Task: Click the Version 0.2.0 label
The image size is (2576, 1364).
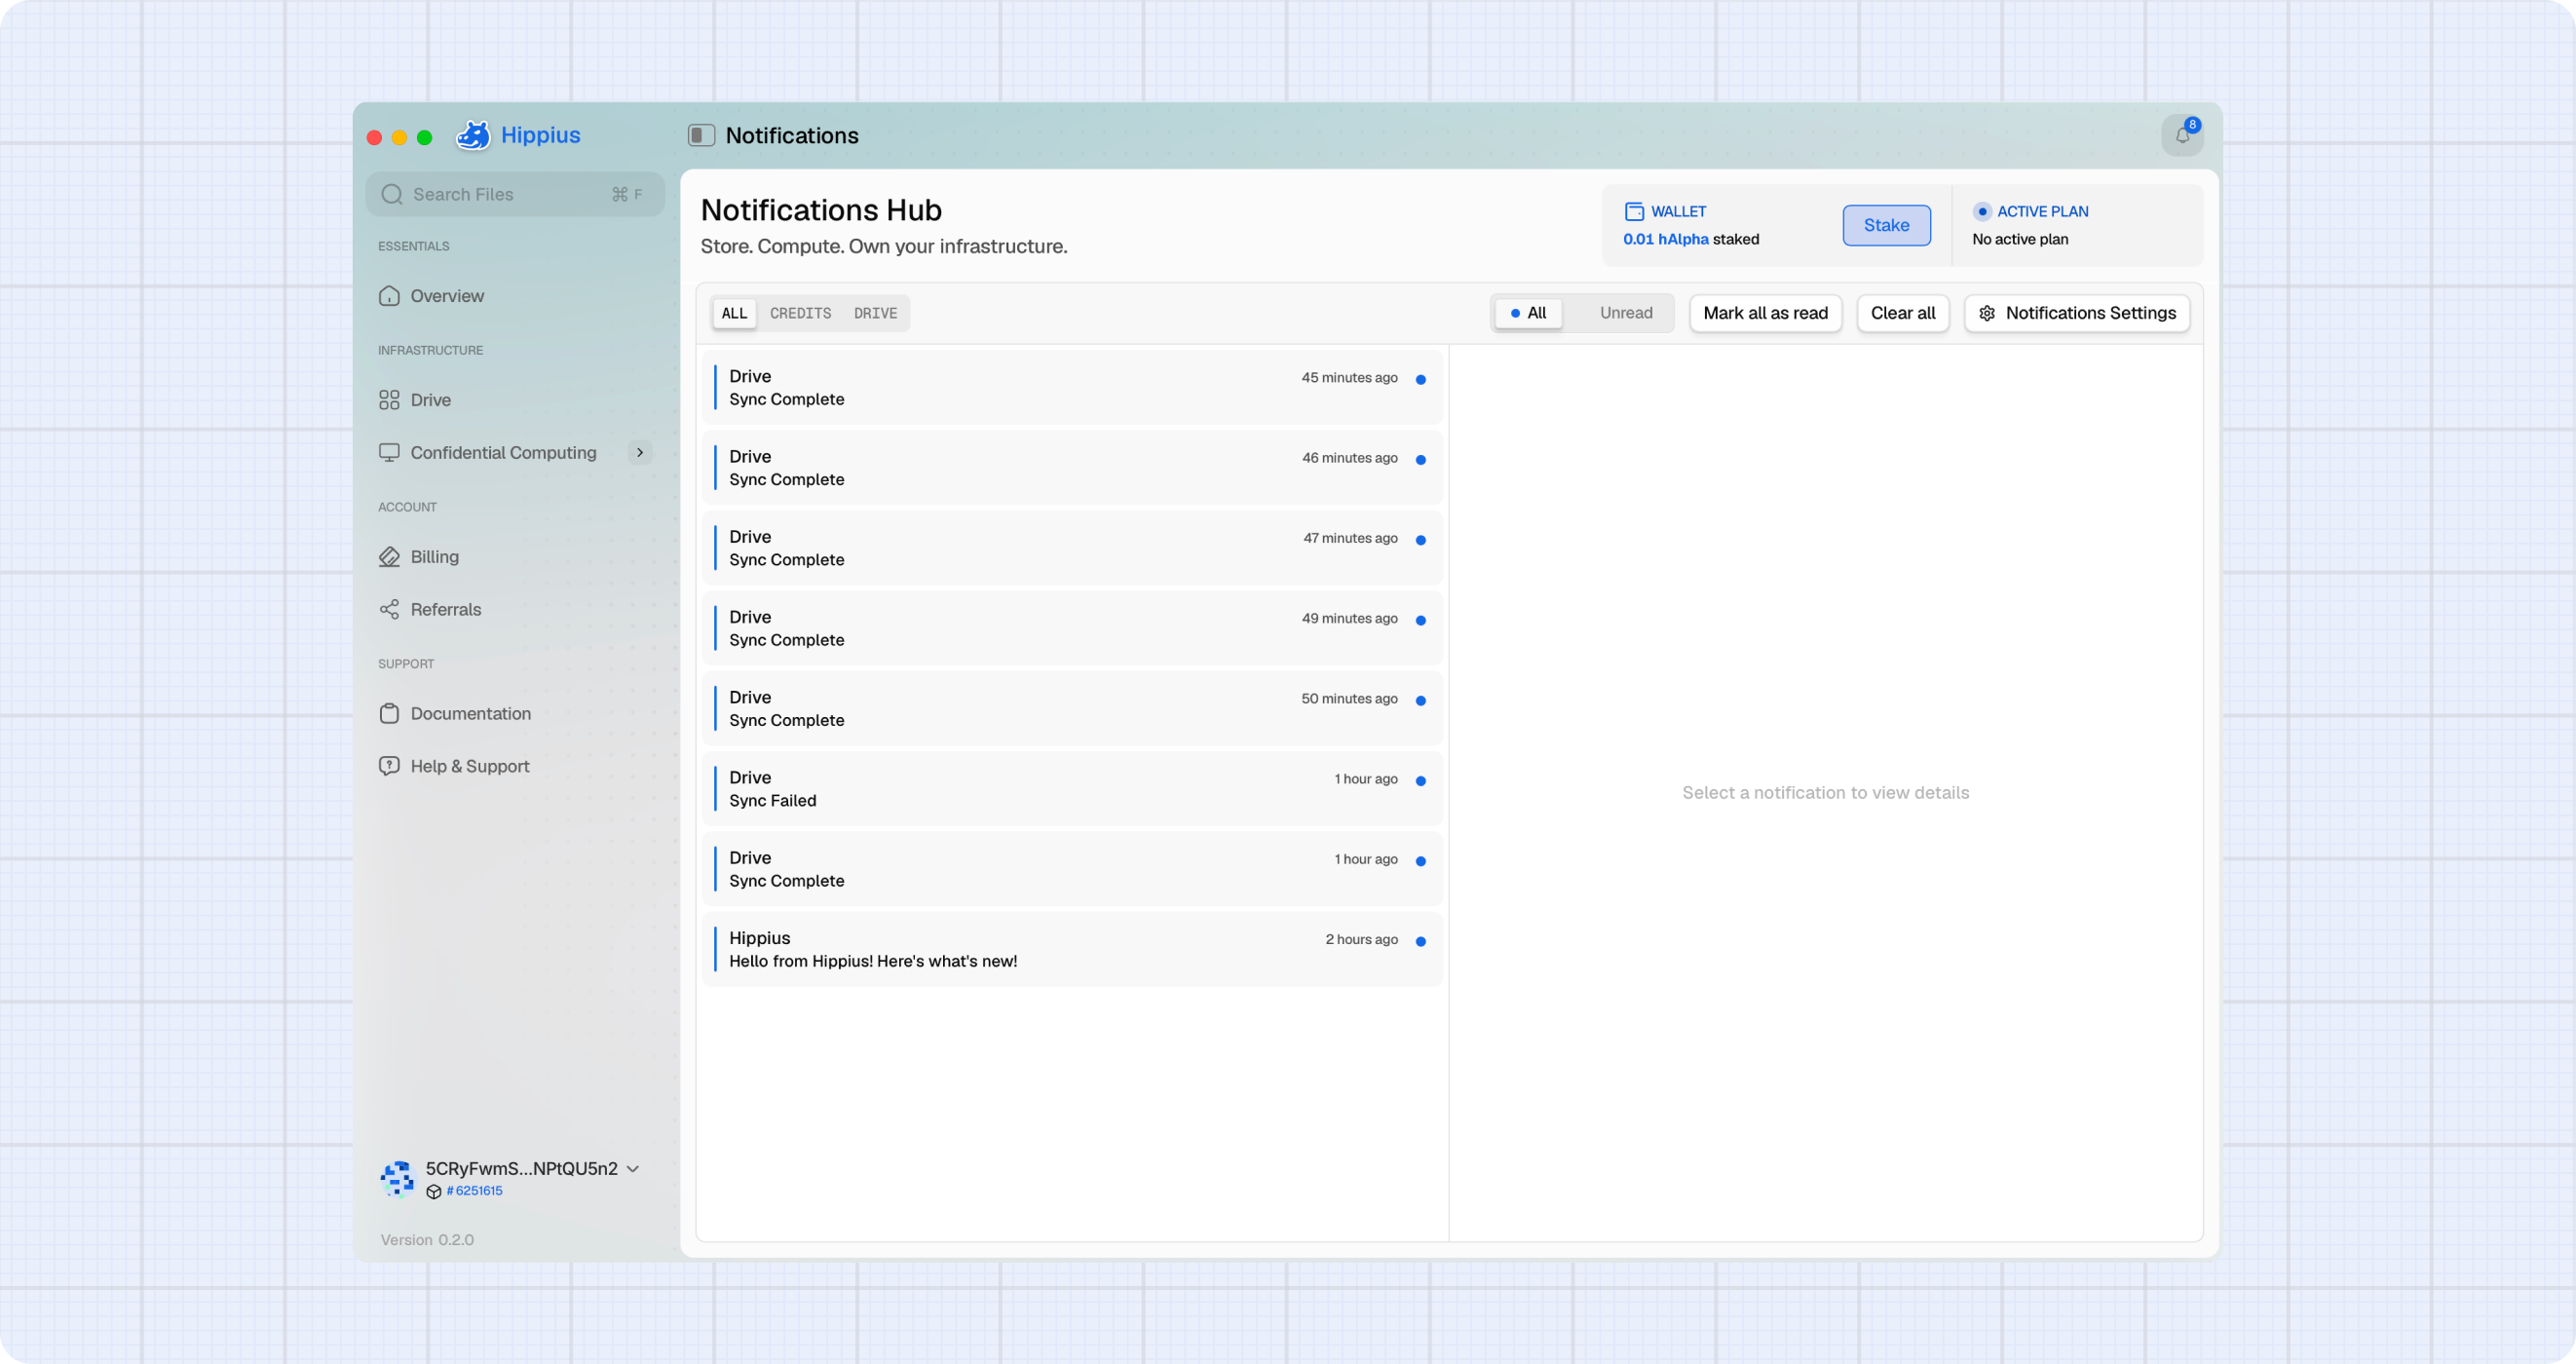Action: [427, 1240]
